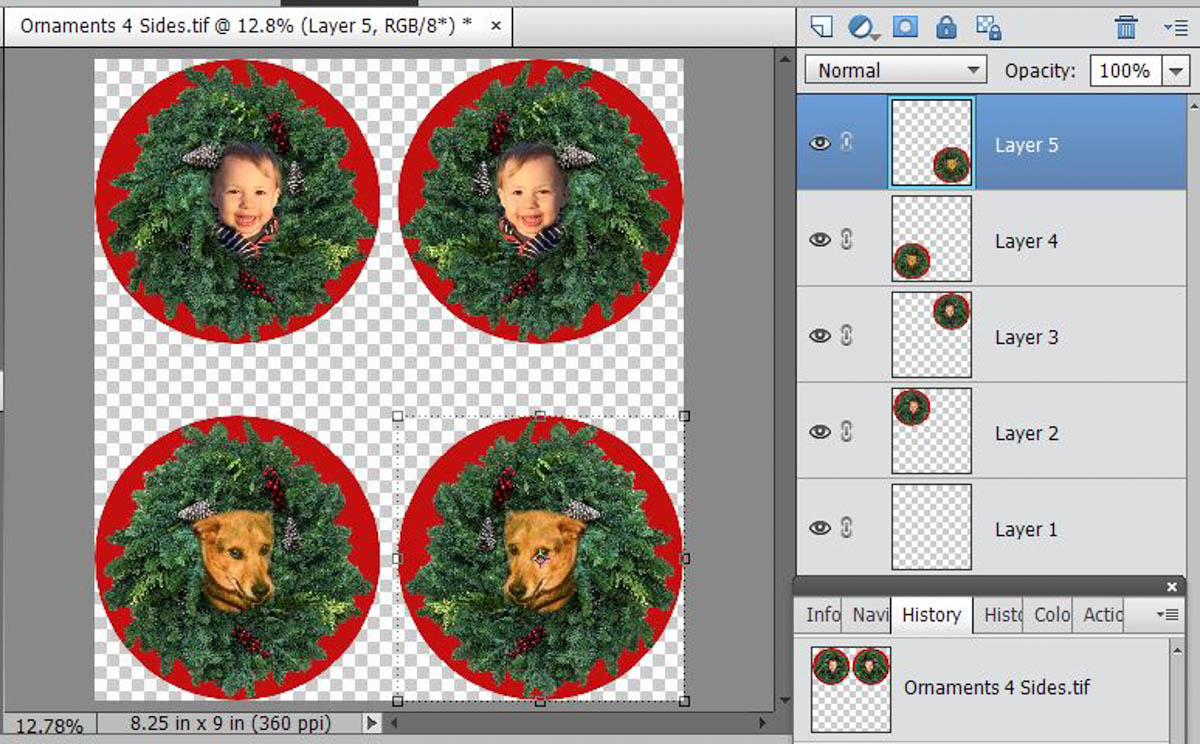Viewport: 1200px width, 744px height.
Task: Click the bottom-middle transform handle of selection
Action: [540, 702]
